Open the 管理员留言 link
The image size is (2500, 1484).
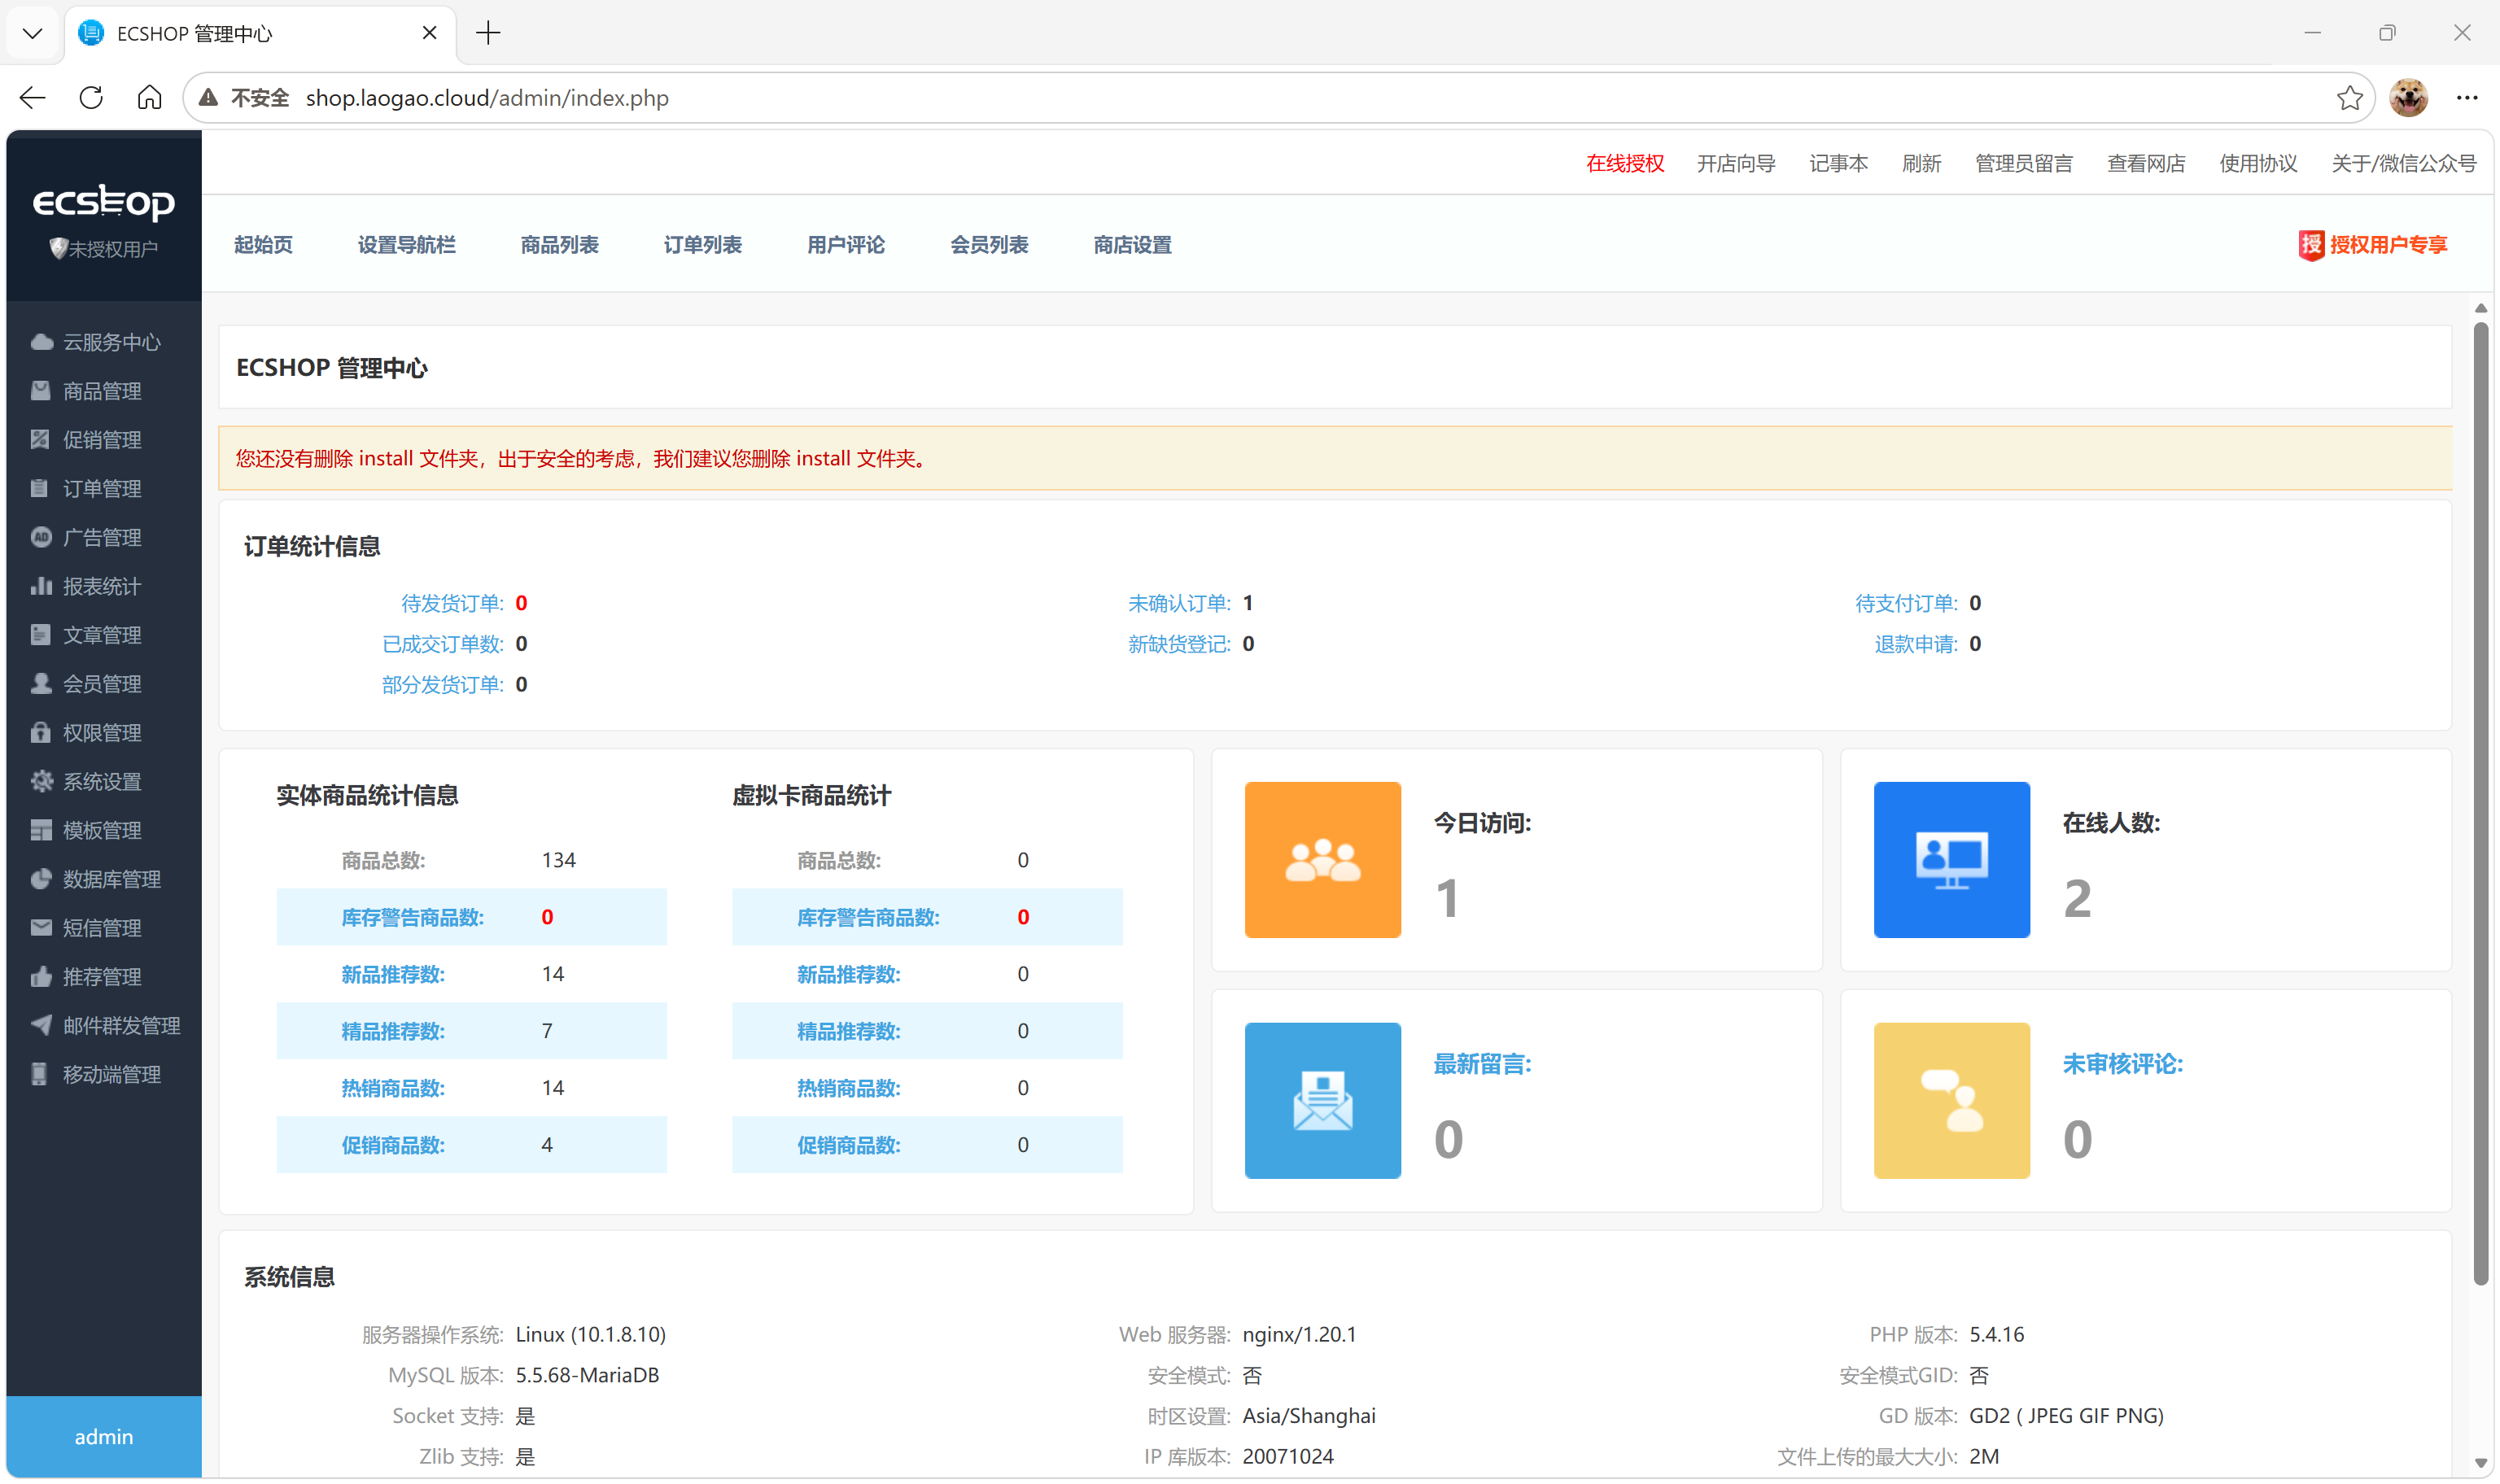click(2024, 163)
